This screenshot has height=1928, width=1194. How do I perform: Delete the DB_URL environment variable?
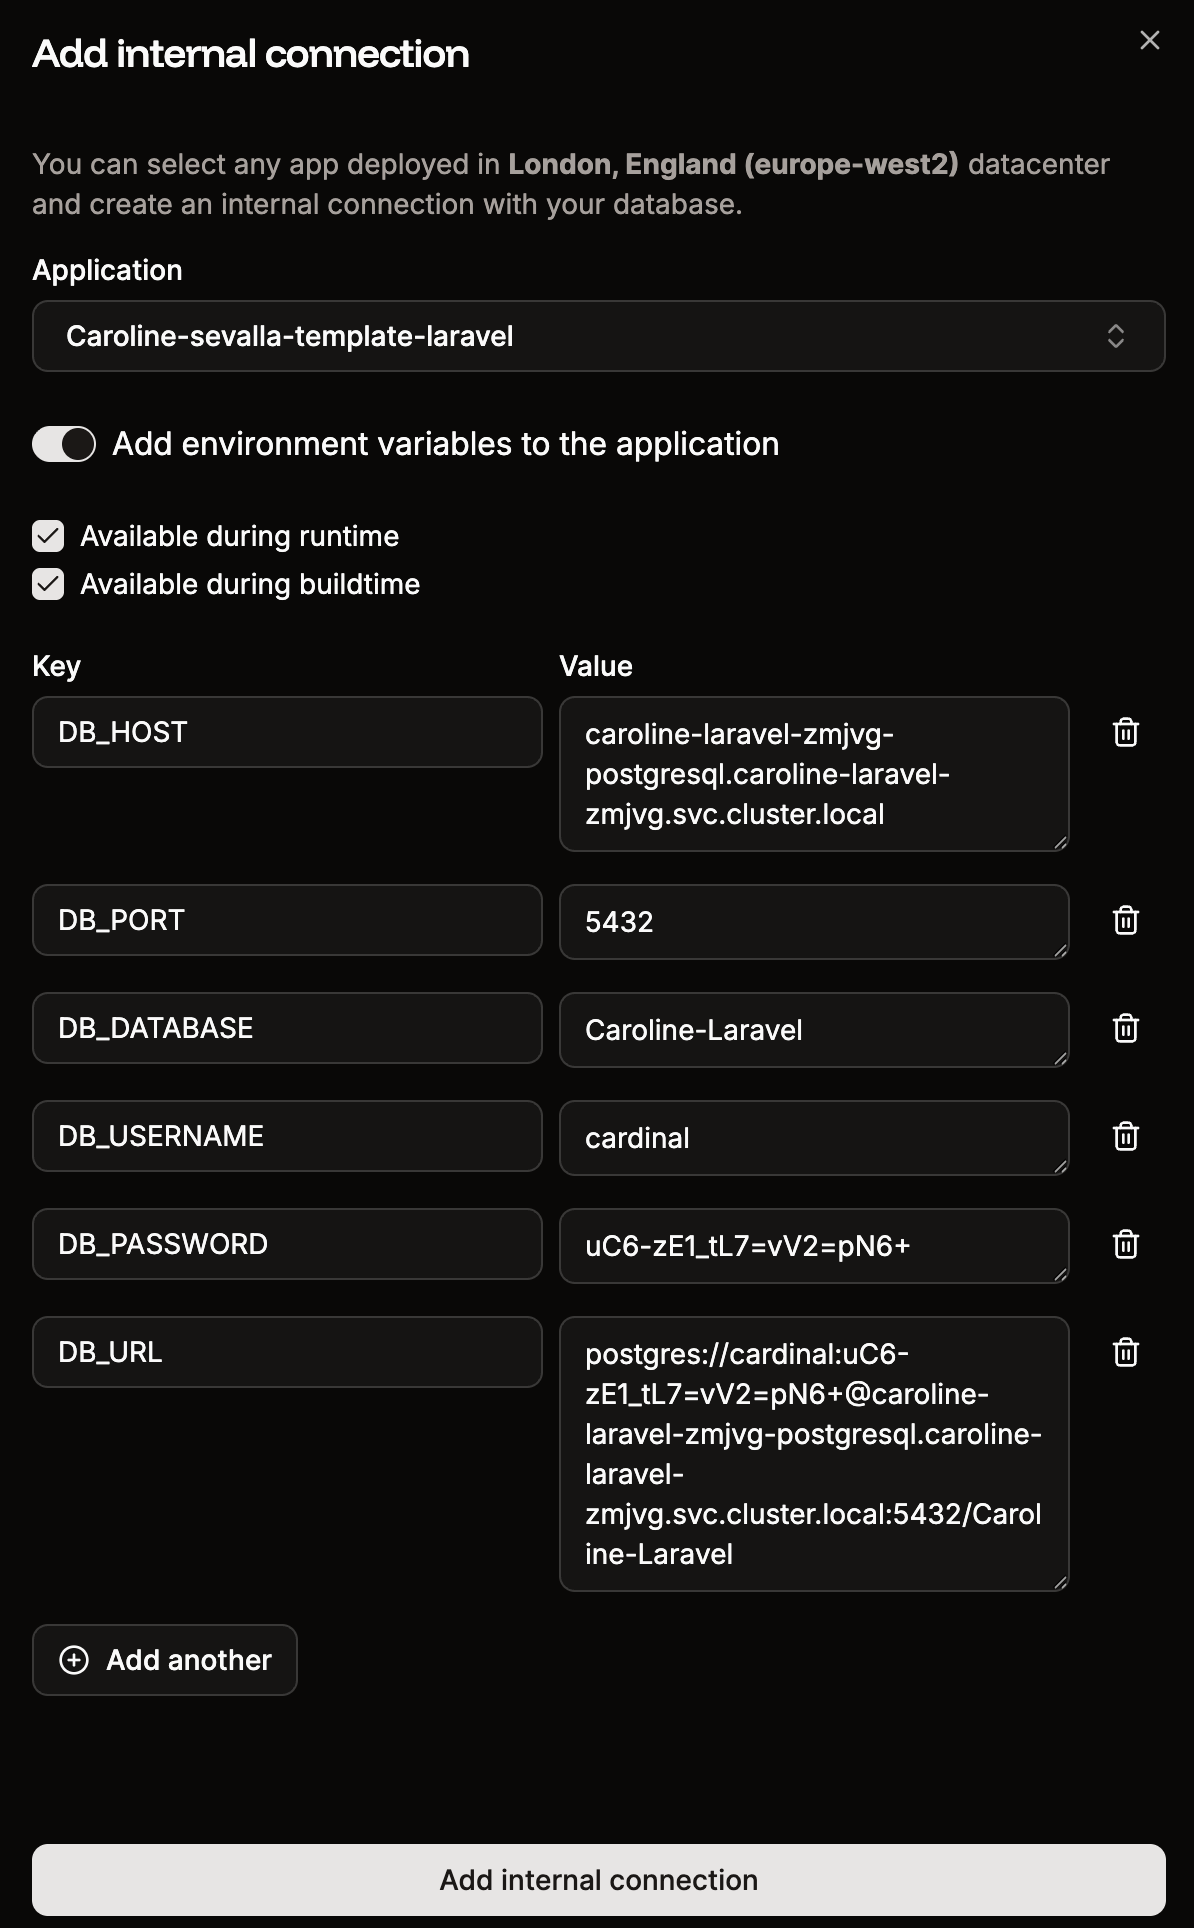(x=1126, y=1352)
